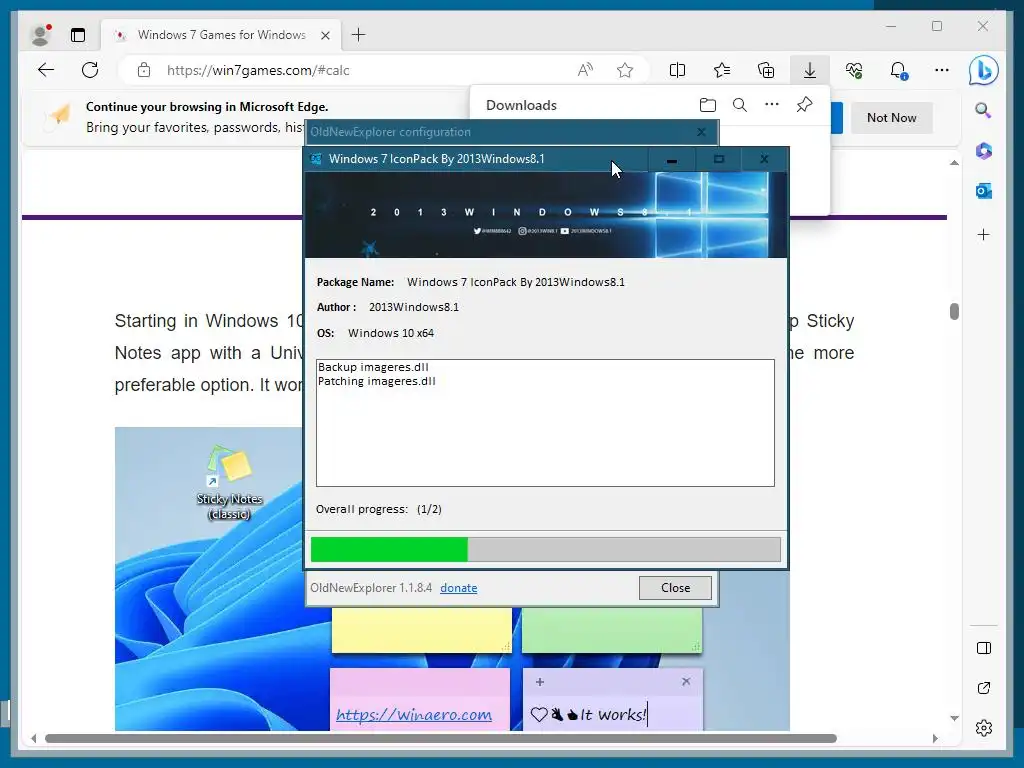Select the Windows 7 Games browser tab
The height and width of the screenshot is (768, 1024).
click(x=221, y=35)
